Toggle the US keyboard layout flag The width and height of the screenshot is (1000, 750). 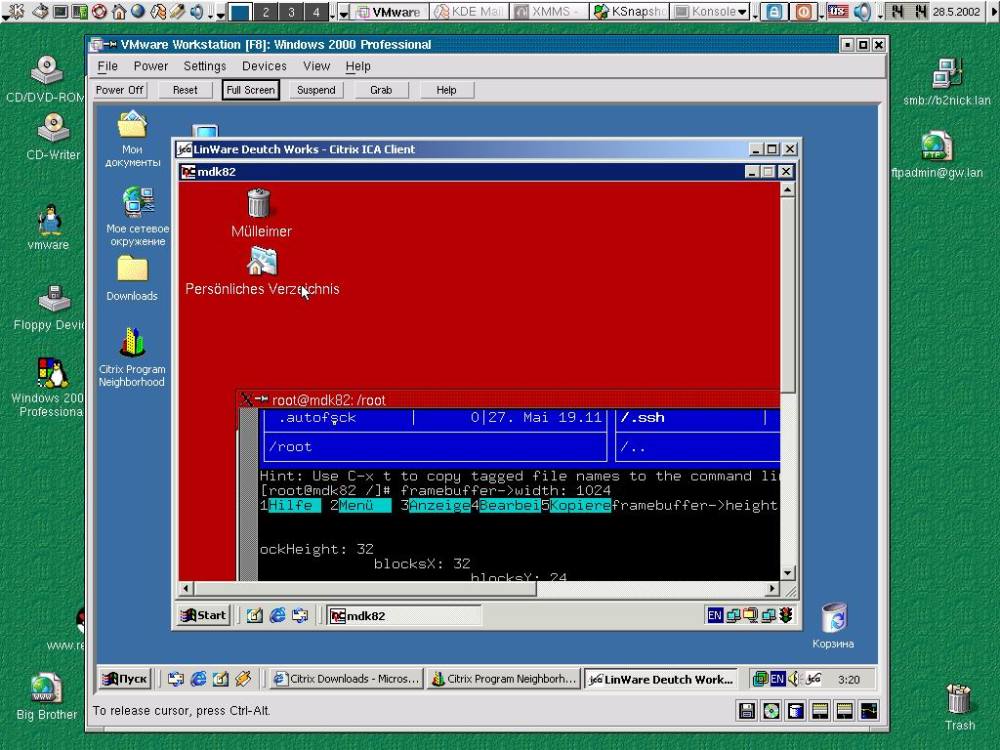pyautogui.click(x=837, y=11)
